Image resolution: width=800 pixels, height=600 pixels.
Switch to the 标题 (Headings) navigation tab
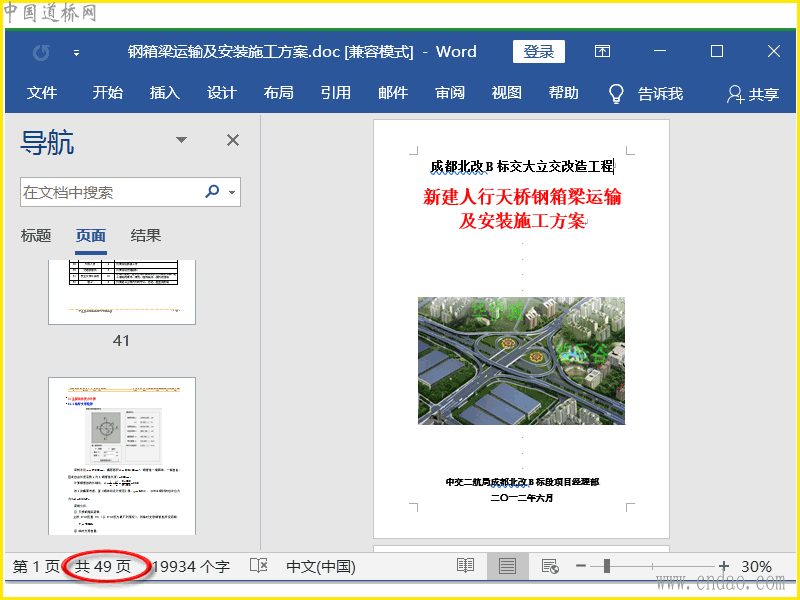tap(36, 236)
